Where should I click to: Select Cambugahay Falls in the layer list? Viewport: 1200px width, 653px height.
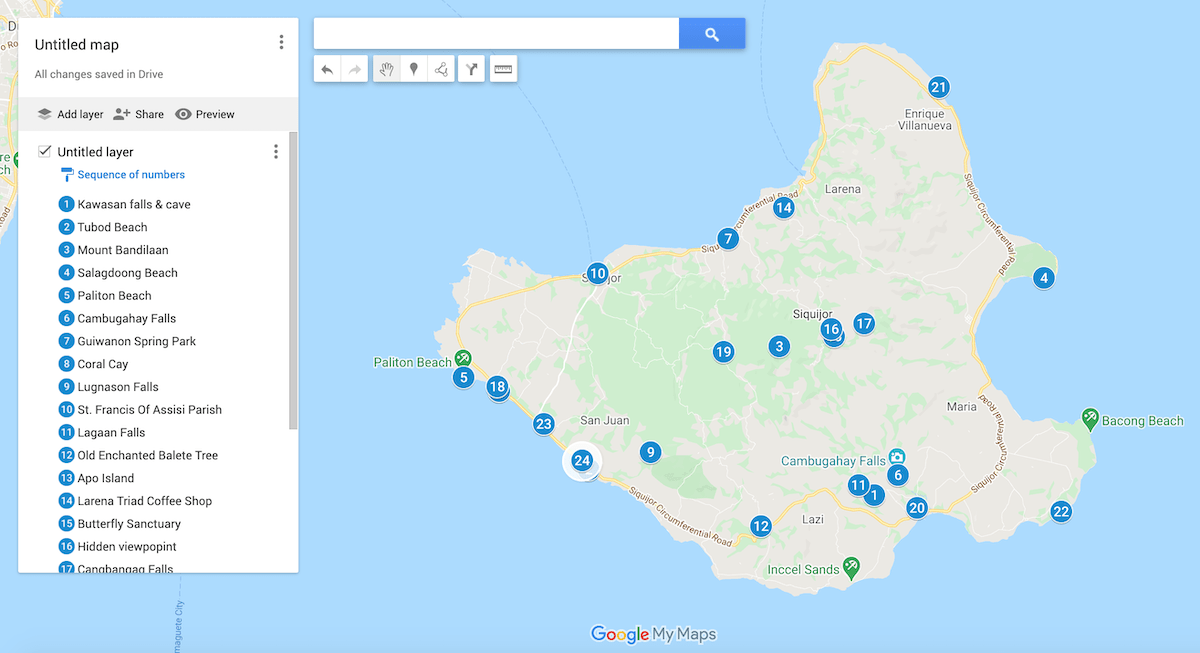[126, 319]
